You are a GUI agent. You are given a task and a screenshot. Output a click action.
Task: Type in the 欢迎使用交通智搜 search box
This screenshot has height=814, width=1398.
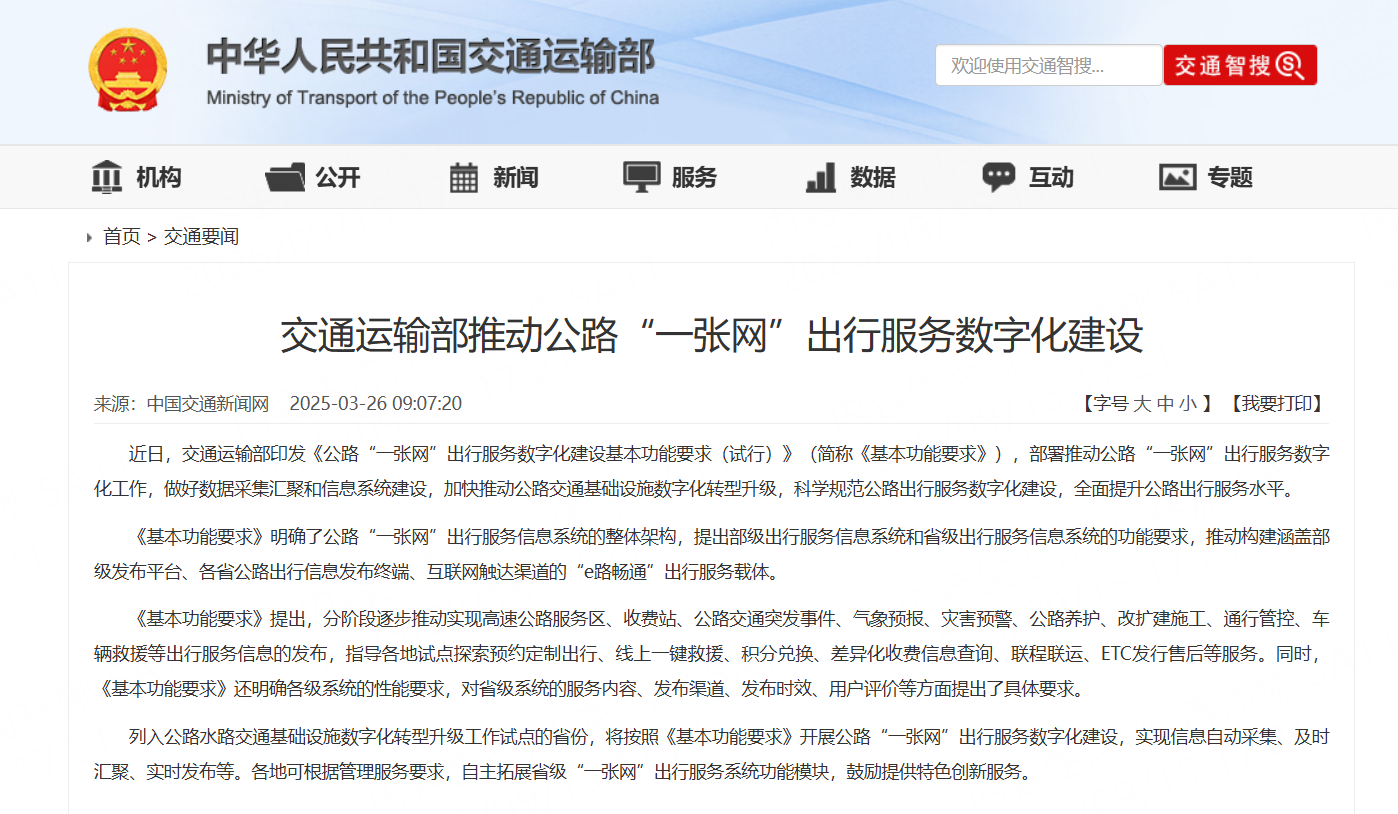(1047, 66)
